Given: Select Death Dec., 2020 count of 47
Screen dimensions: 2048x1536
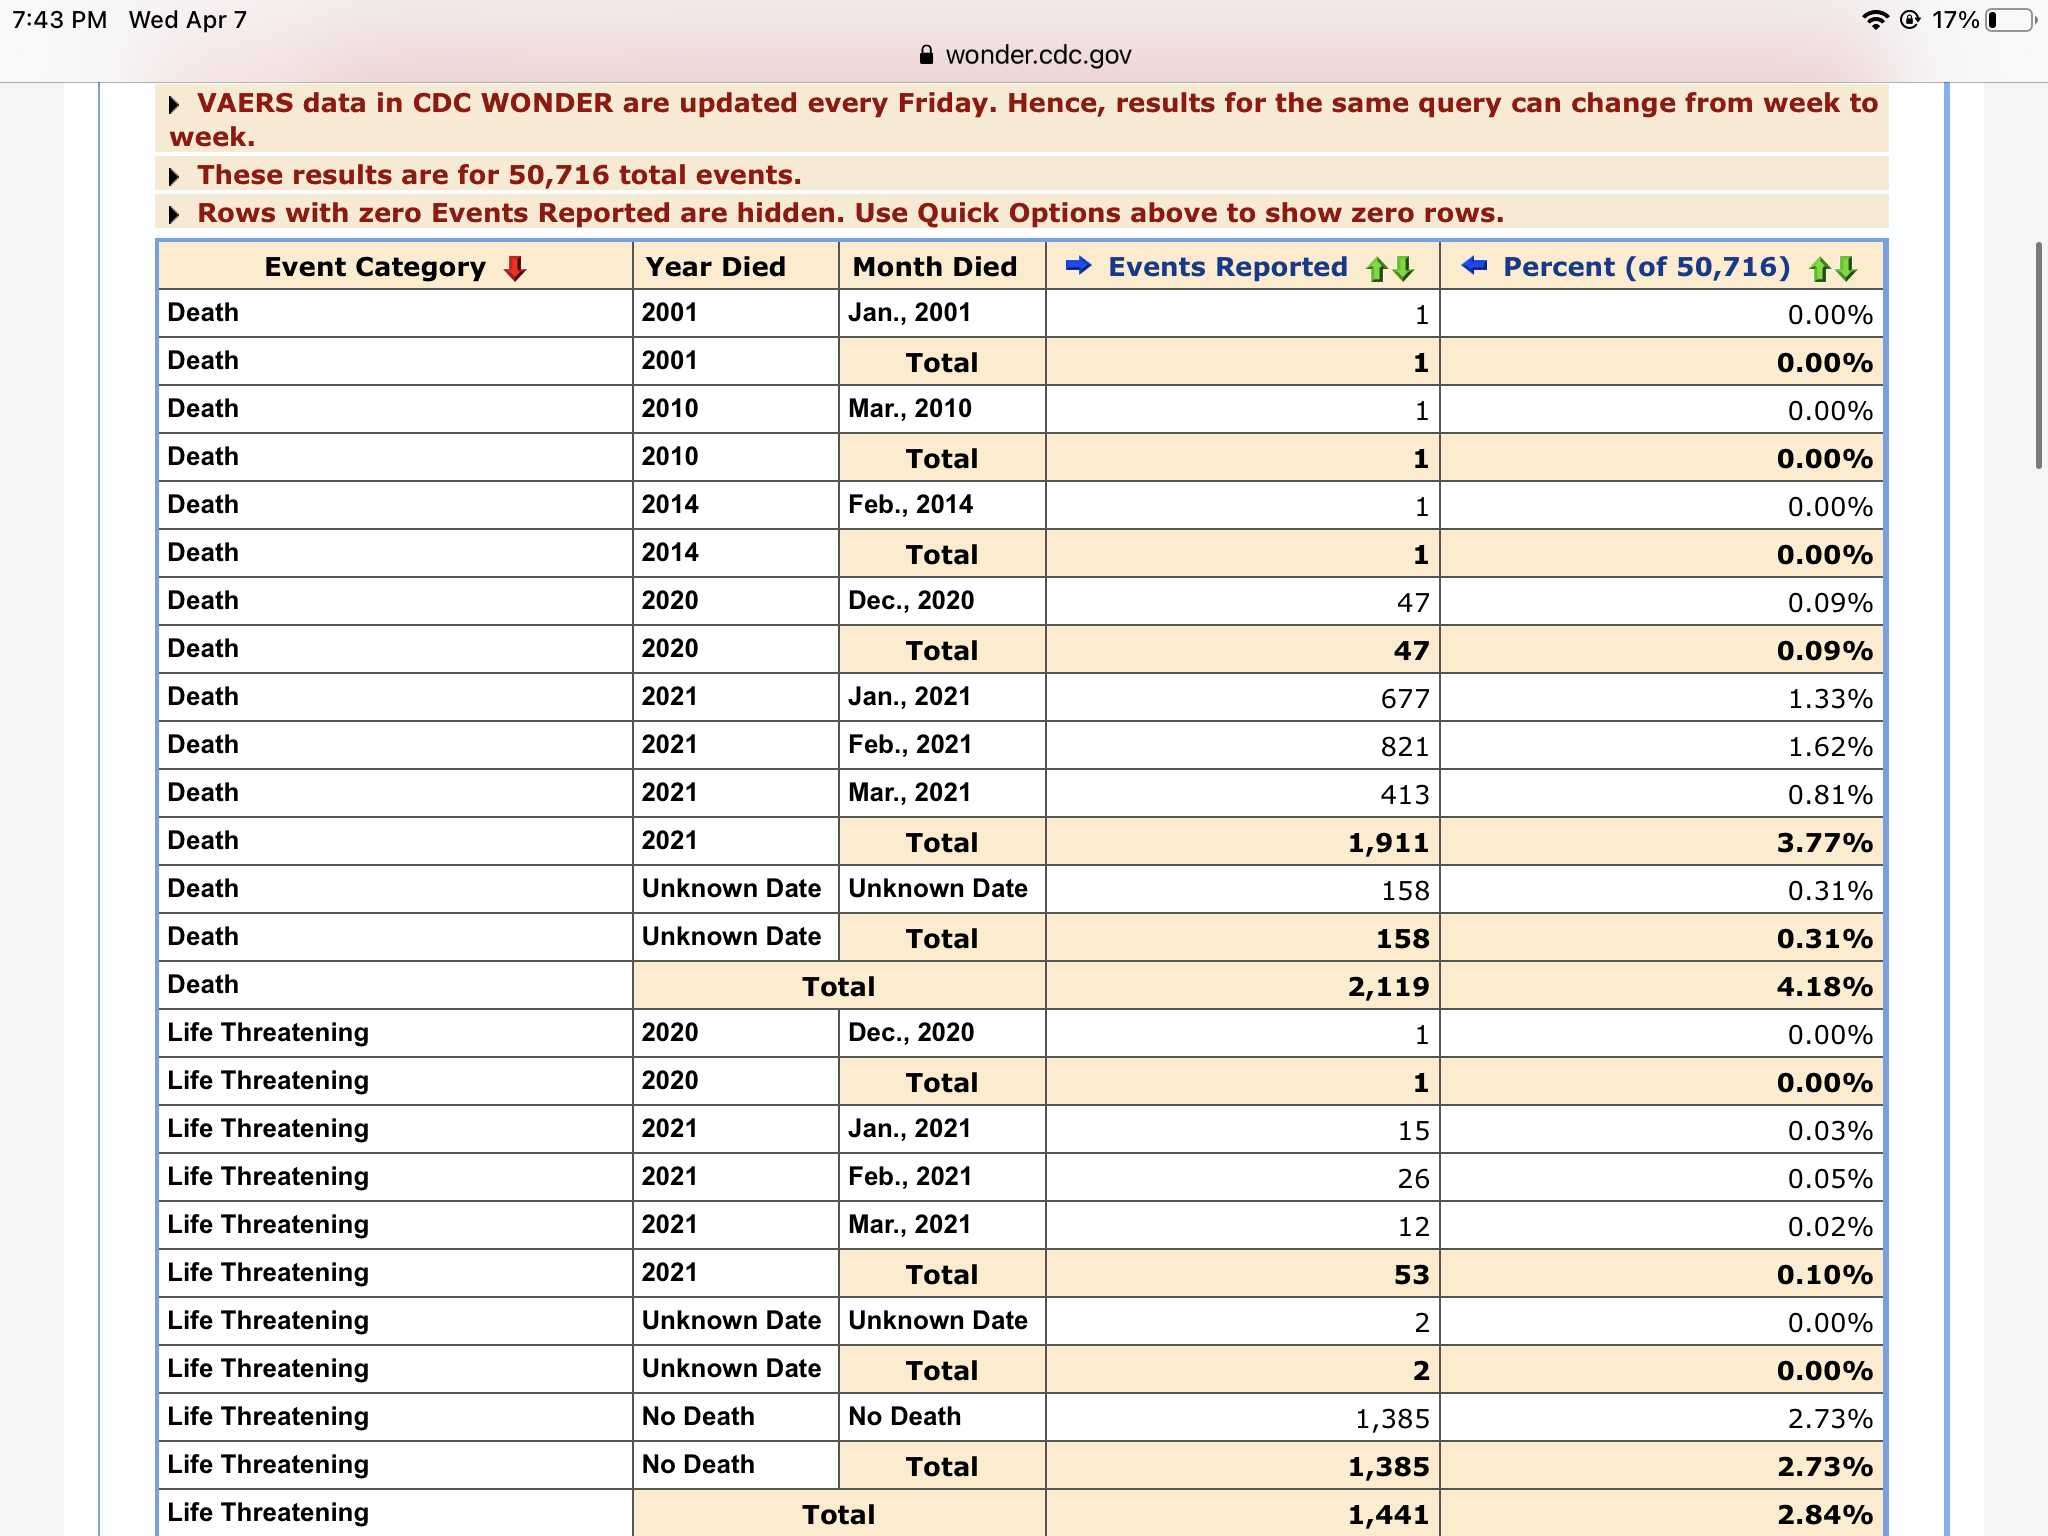Looking at the screenshot, I should click(1243, 601).
